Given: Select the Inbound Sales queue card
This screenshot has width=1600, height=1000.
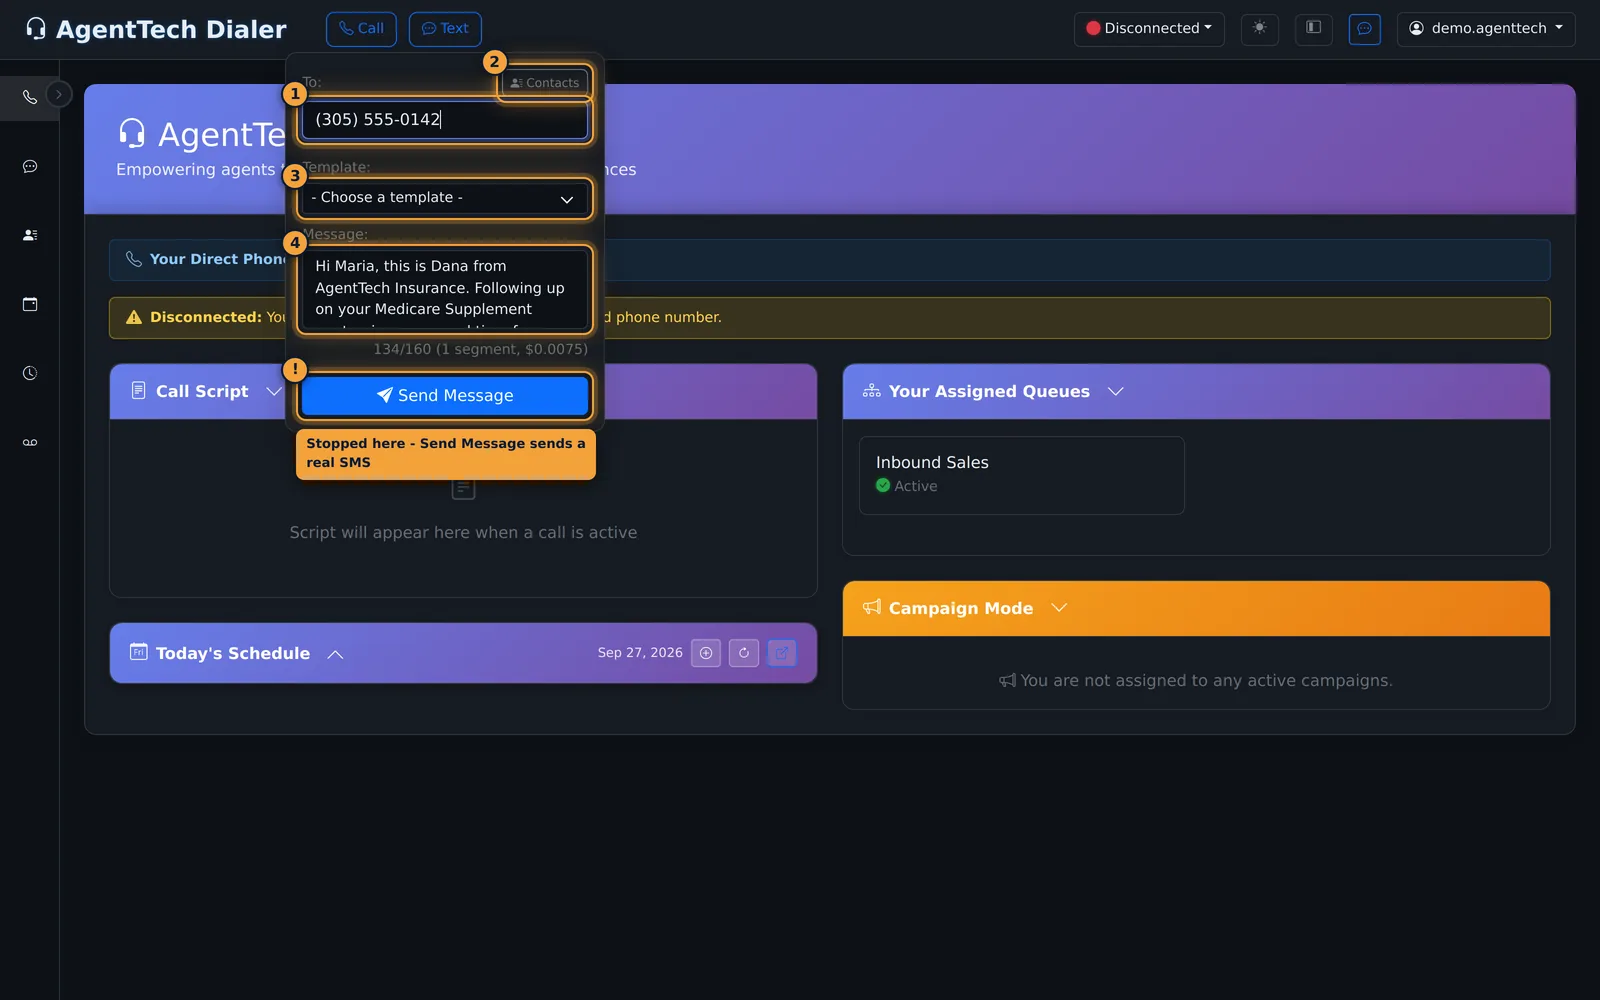Looking at the screenshot, I should 1022,475.
